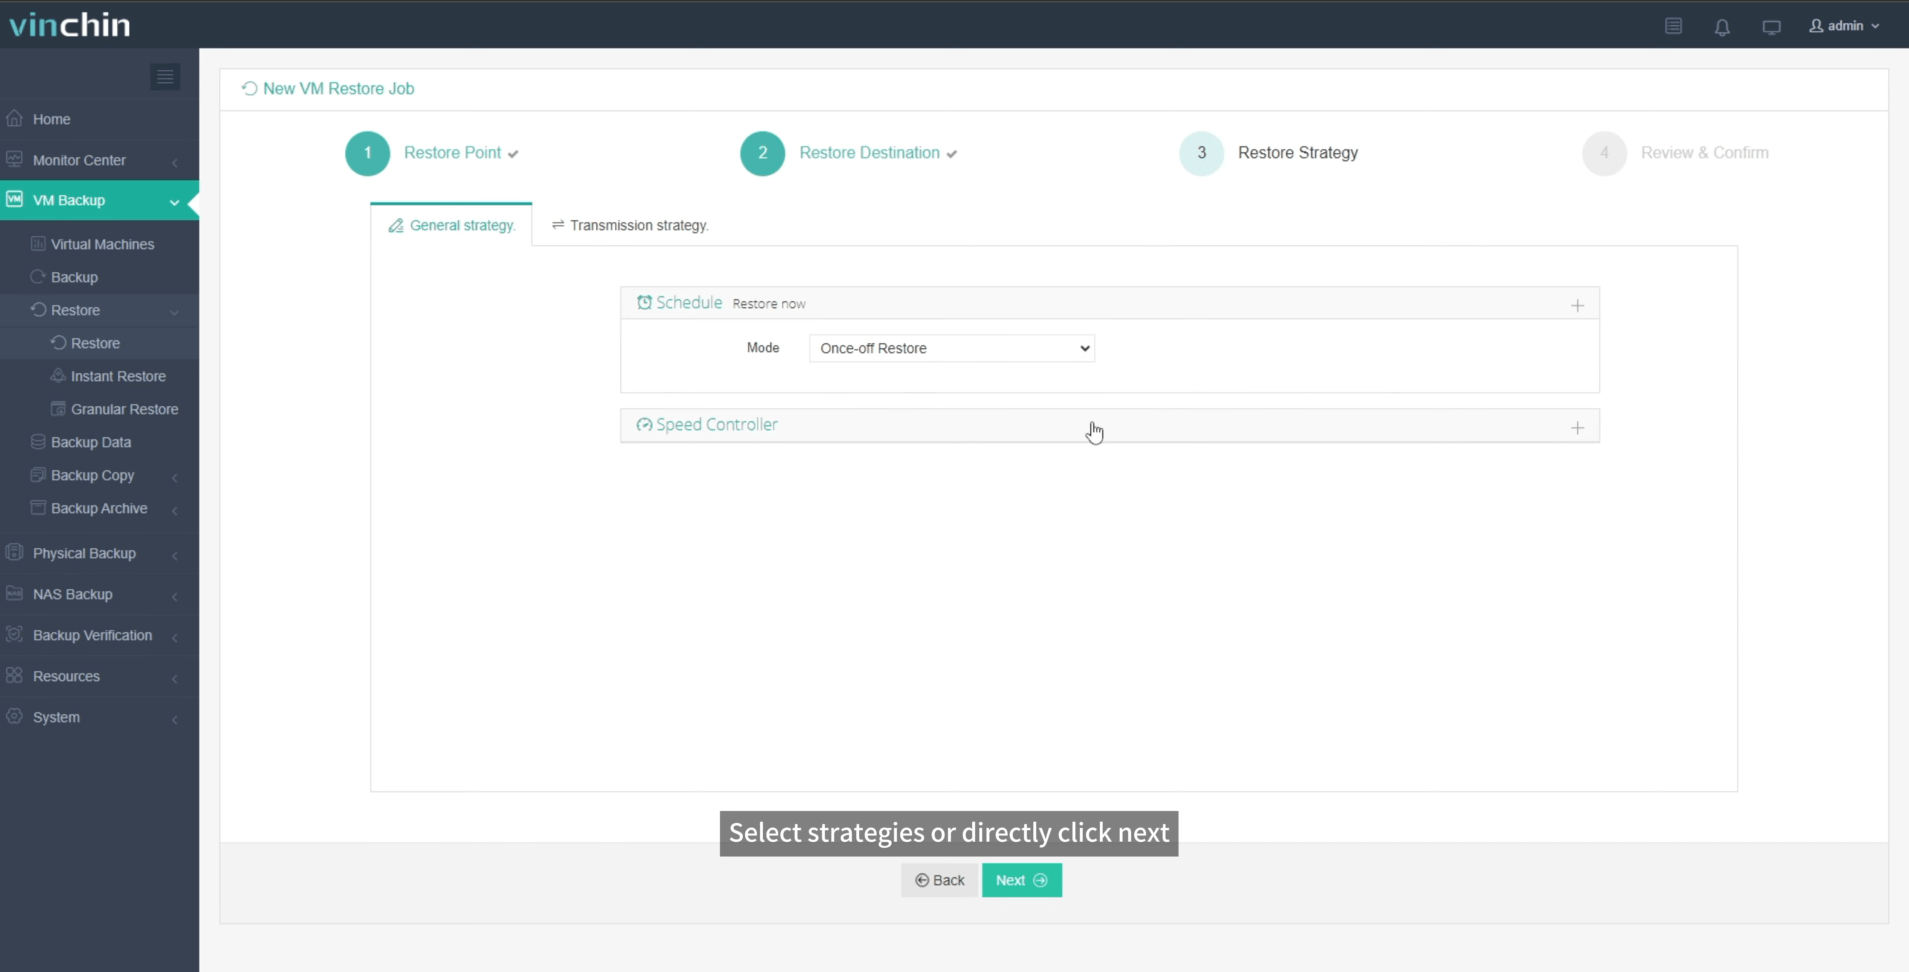Expand Speed Controller with plus icon

coord(1577,427)
